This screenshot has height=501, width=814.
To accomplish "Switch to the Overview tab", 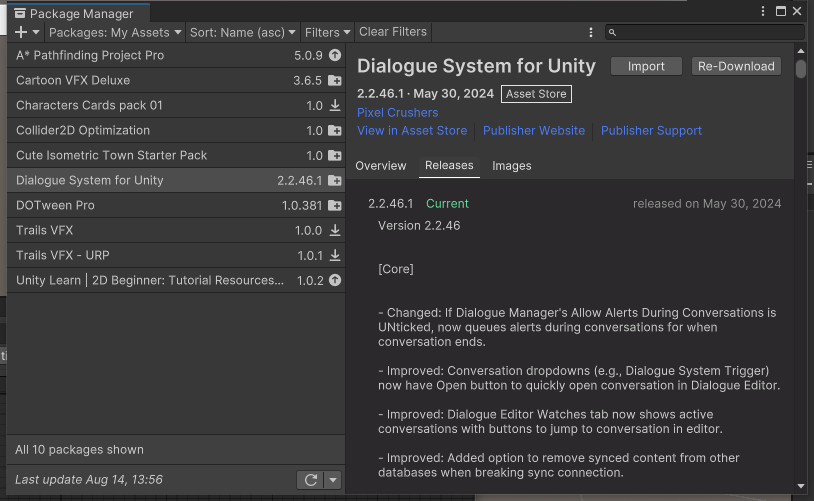I will 381,166.
